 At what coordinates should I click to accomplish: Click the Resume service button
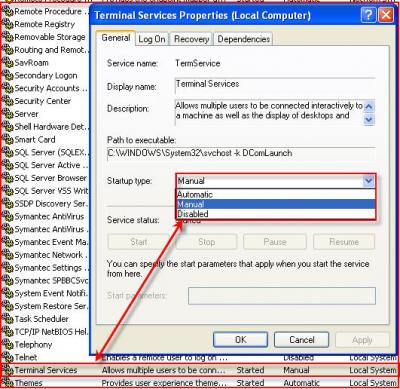tap(344, 242)
